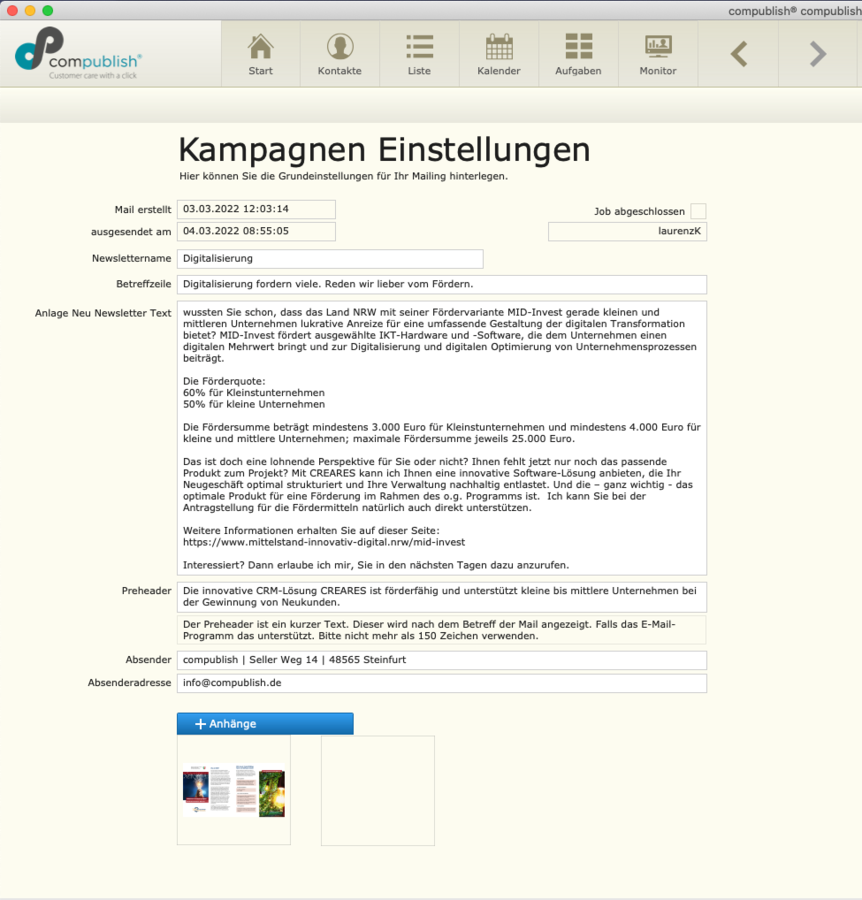Click into the Preheader text field
This screenshot has height=900, width=862.
[x=442, y=597]
